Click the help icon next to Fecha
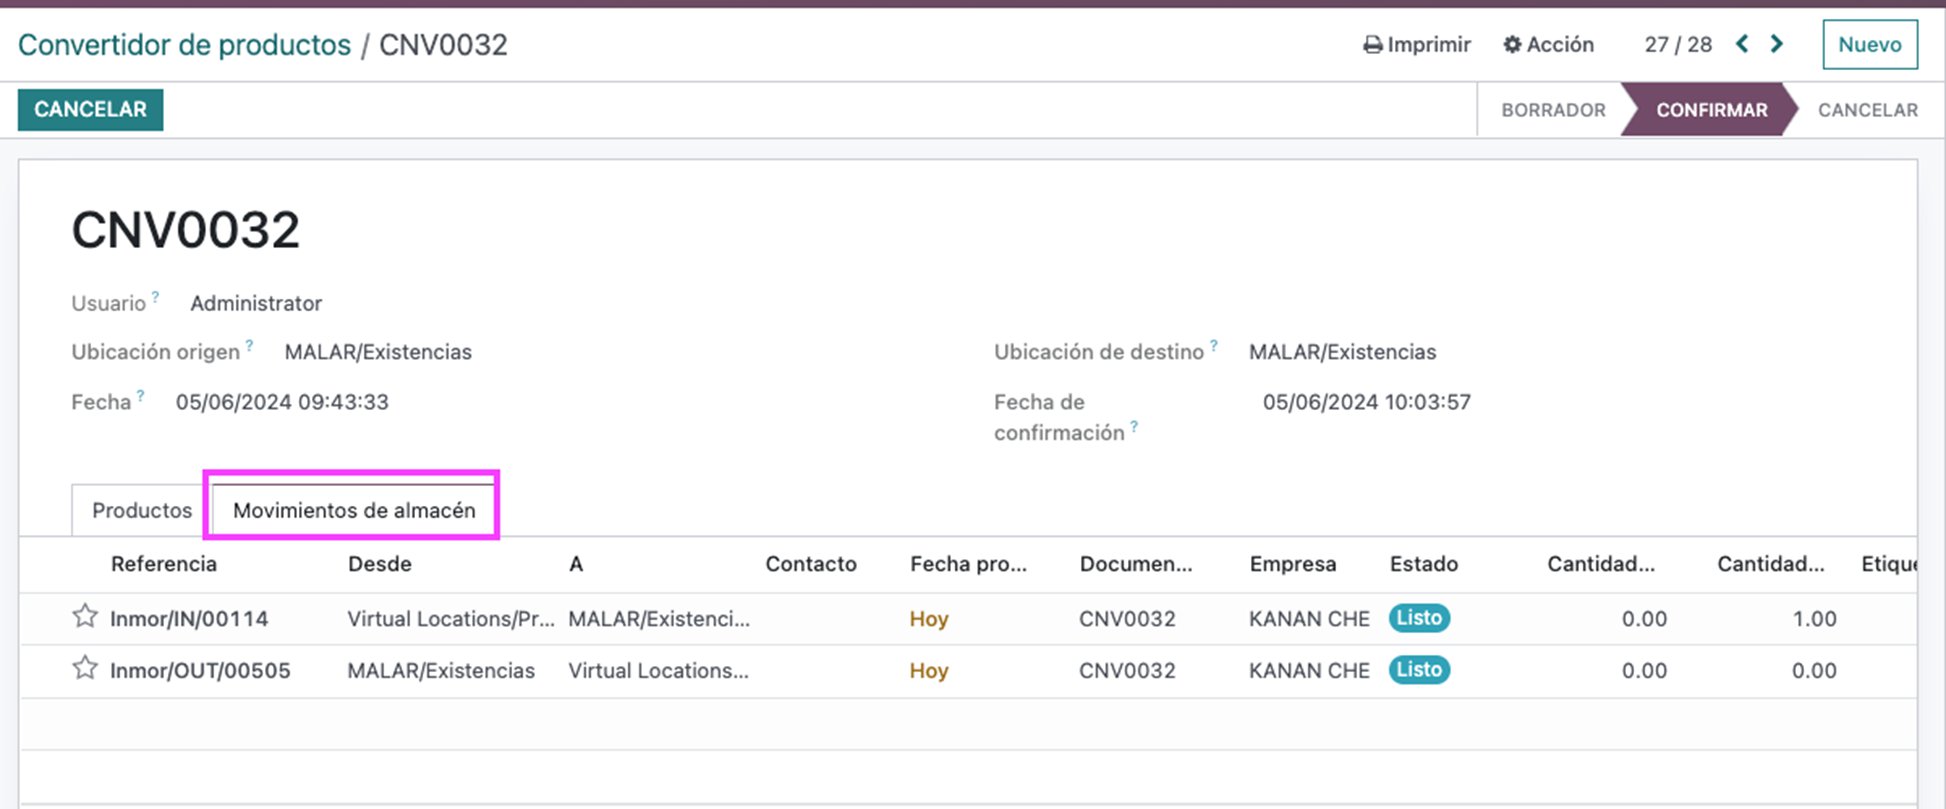 [140, 395]
